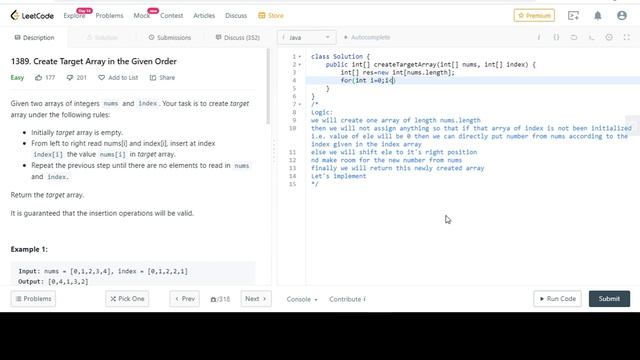Click line number 10 in gutter
This screenshot has width=640, height=360.
tap(293, 128)
